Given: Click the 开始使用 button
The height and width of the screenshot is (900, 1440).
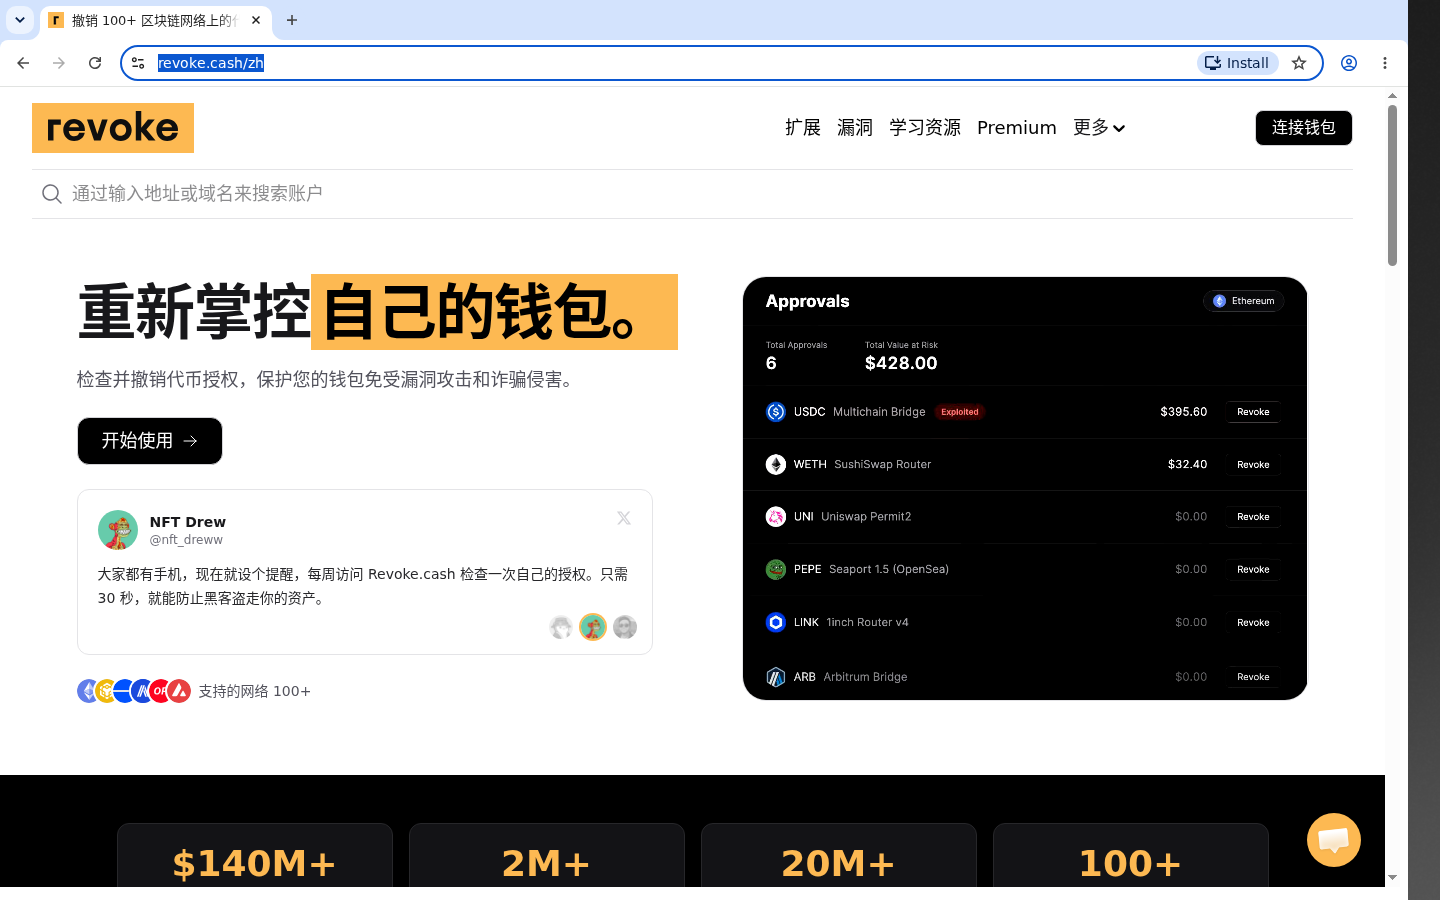Looking at the screenshot, I should [150, 441].
